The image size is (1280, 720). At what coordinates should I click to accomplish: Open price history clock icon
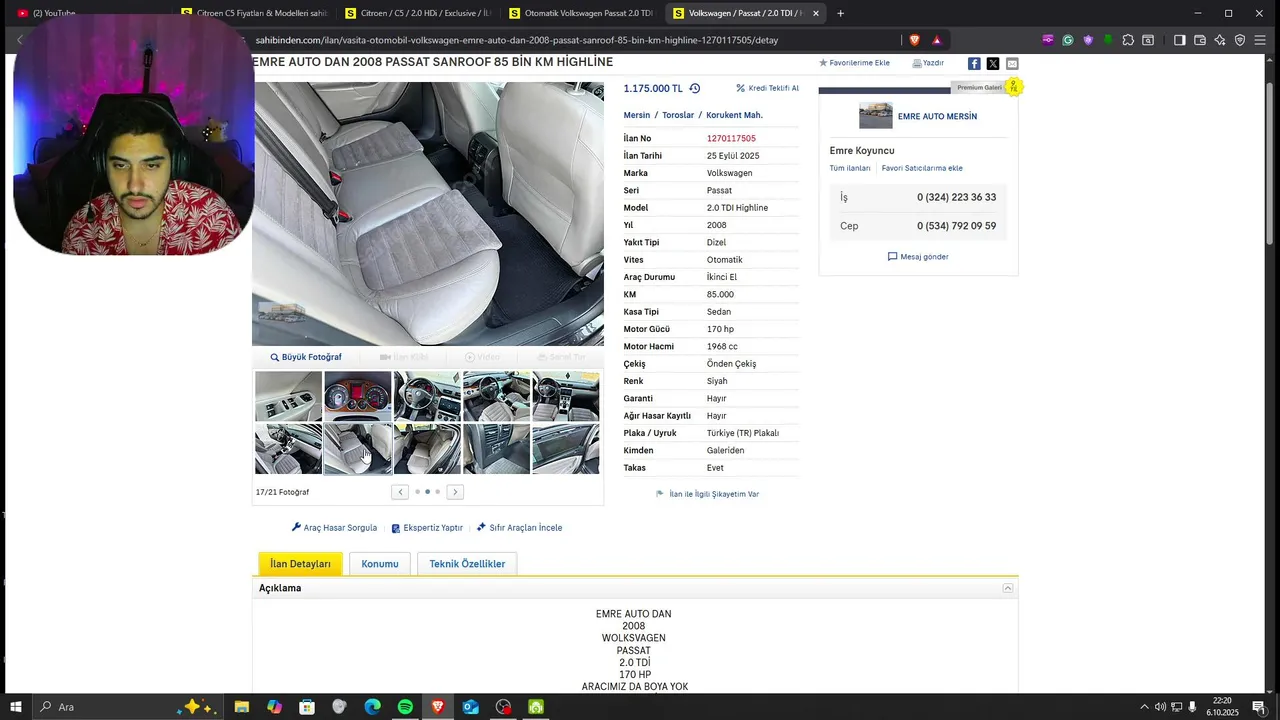pos(695,88)
